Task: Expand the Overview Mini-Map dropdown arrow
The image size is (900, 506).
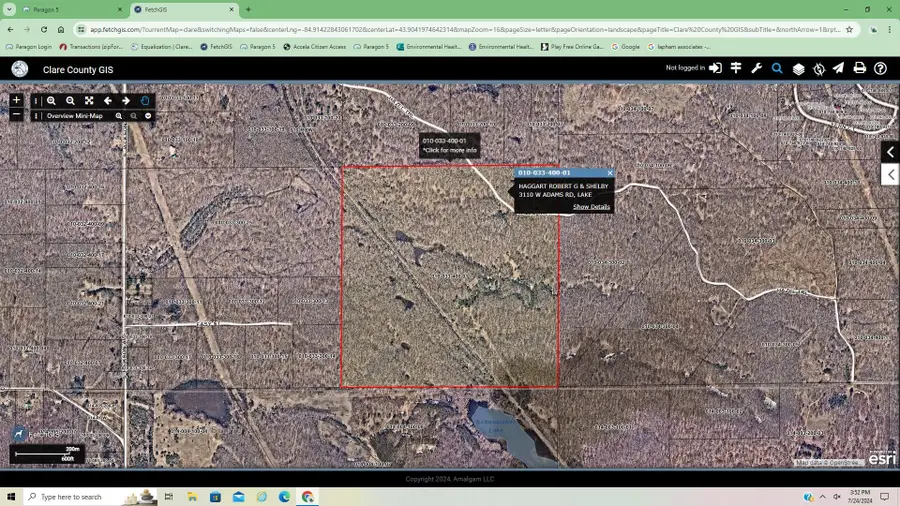Action: coord(148,116)
